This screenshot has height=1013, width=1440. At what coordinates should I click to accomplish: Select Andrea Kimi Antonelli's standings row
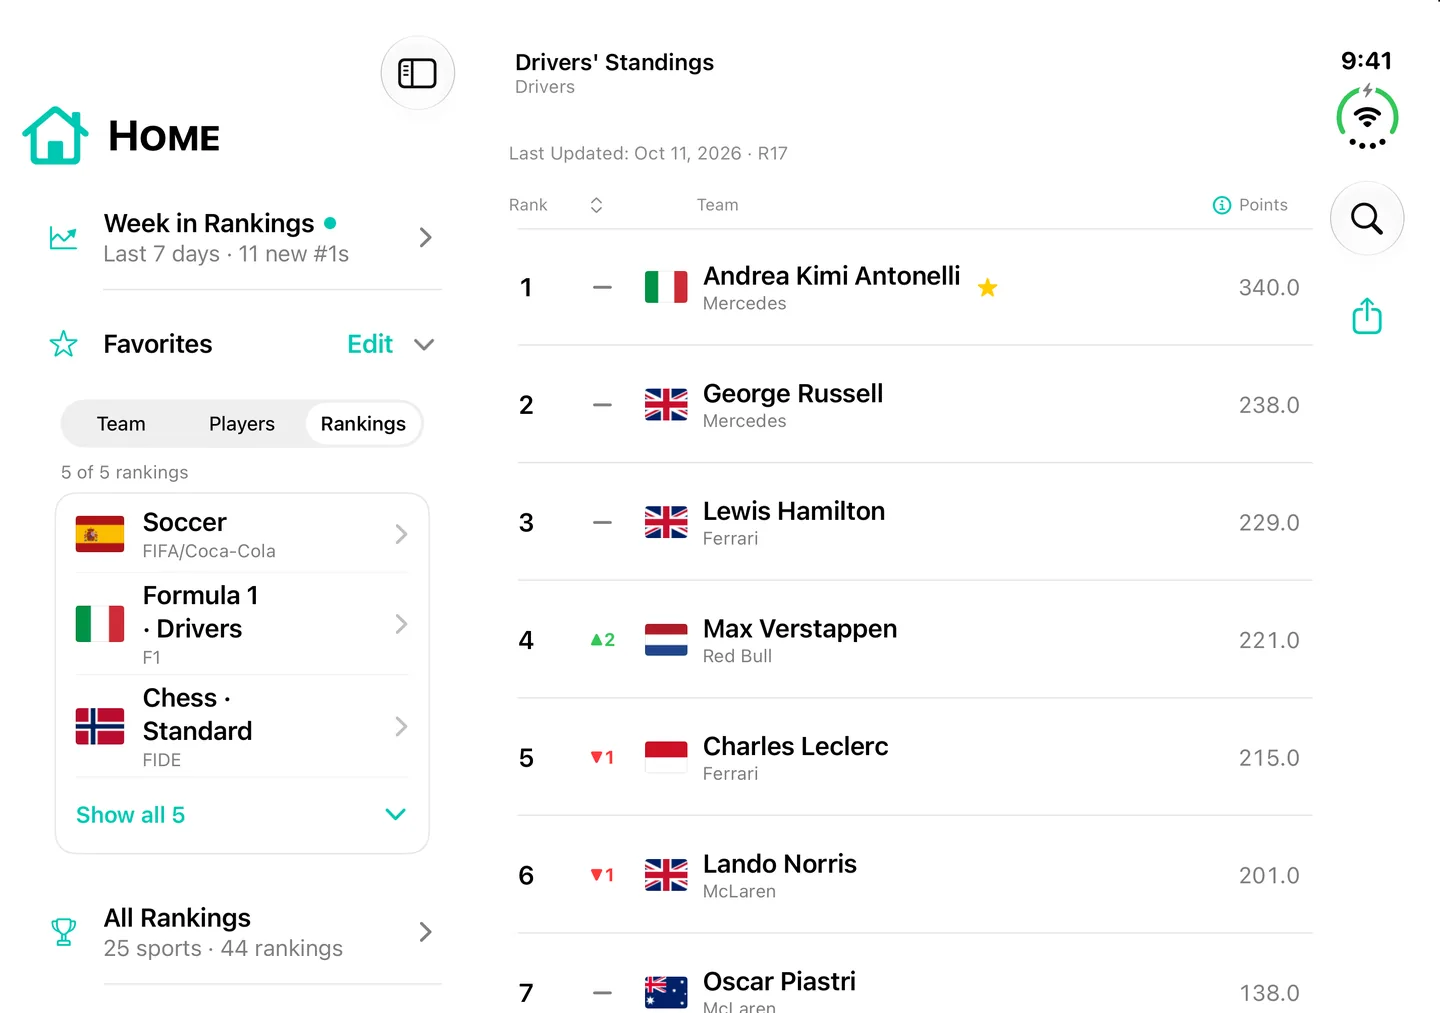click(x=914, y=288)
